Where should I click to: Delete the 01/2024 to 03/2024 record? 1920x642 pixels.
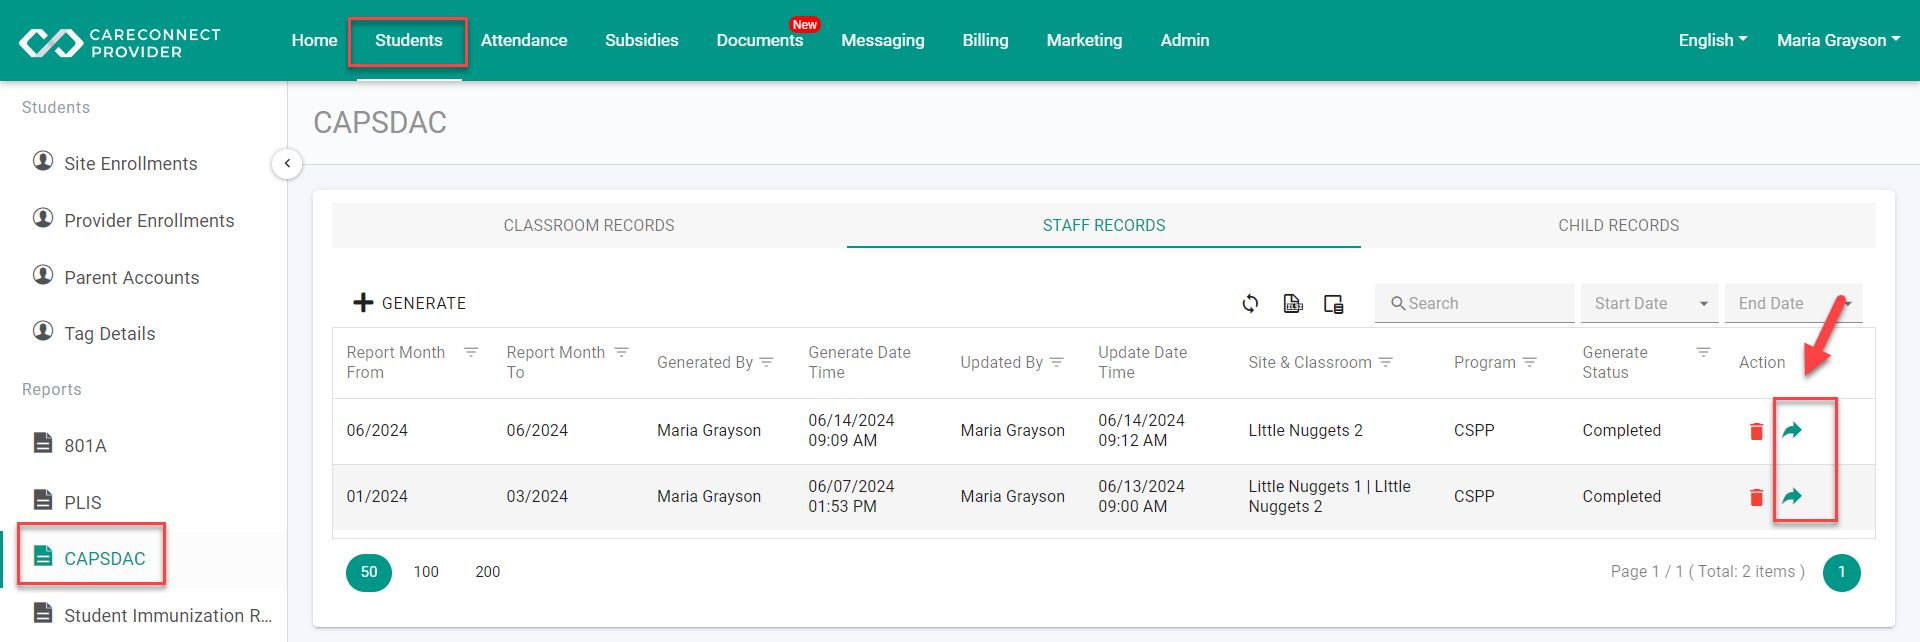tap(1756, 497)
